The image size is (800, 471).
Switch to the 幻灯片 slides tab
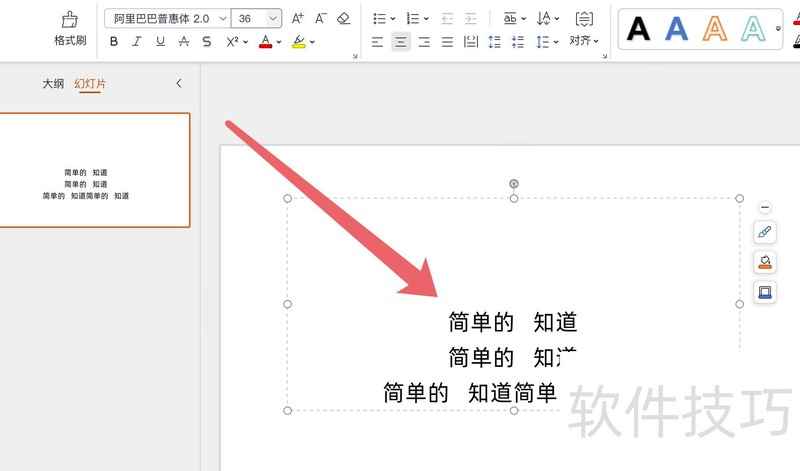click(90, 84)
